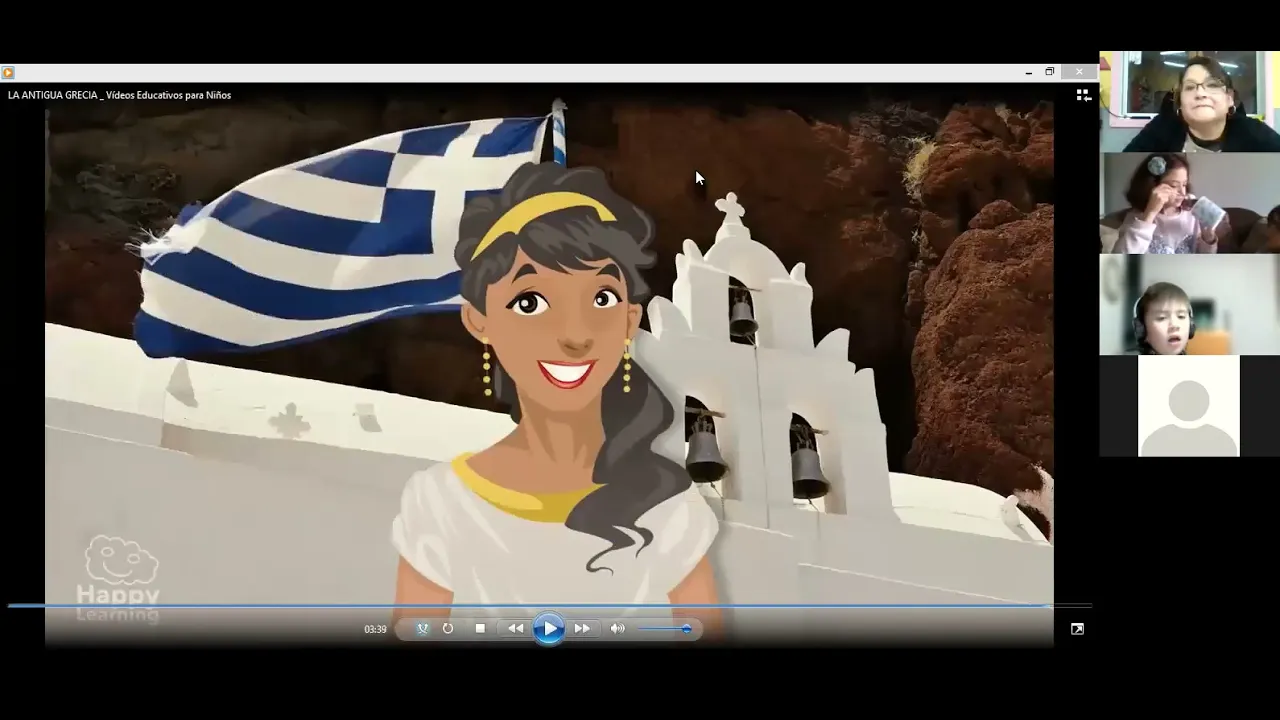The width and height of the screenshot is (1280, 720).
Task: Click the fast forward next button
Action: pos(582,629)
